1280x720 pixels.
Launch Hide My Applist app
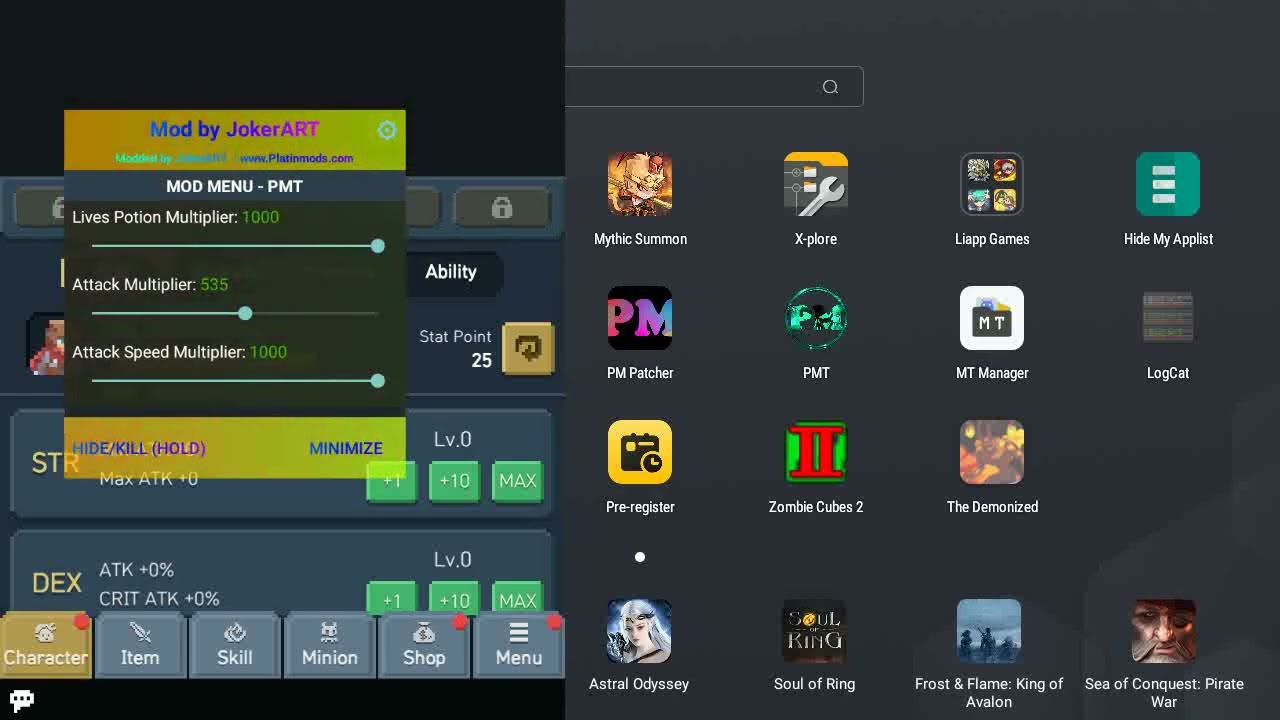[x=1168, y=184]
